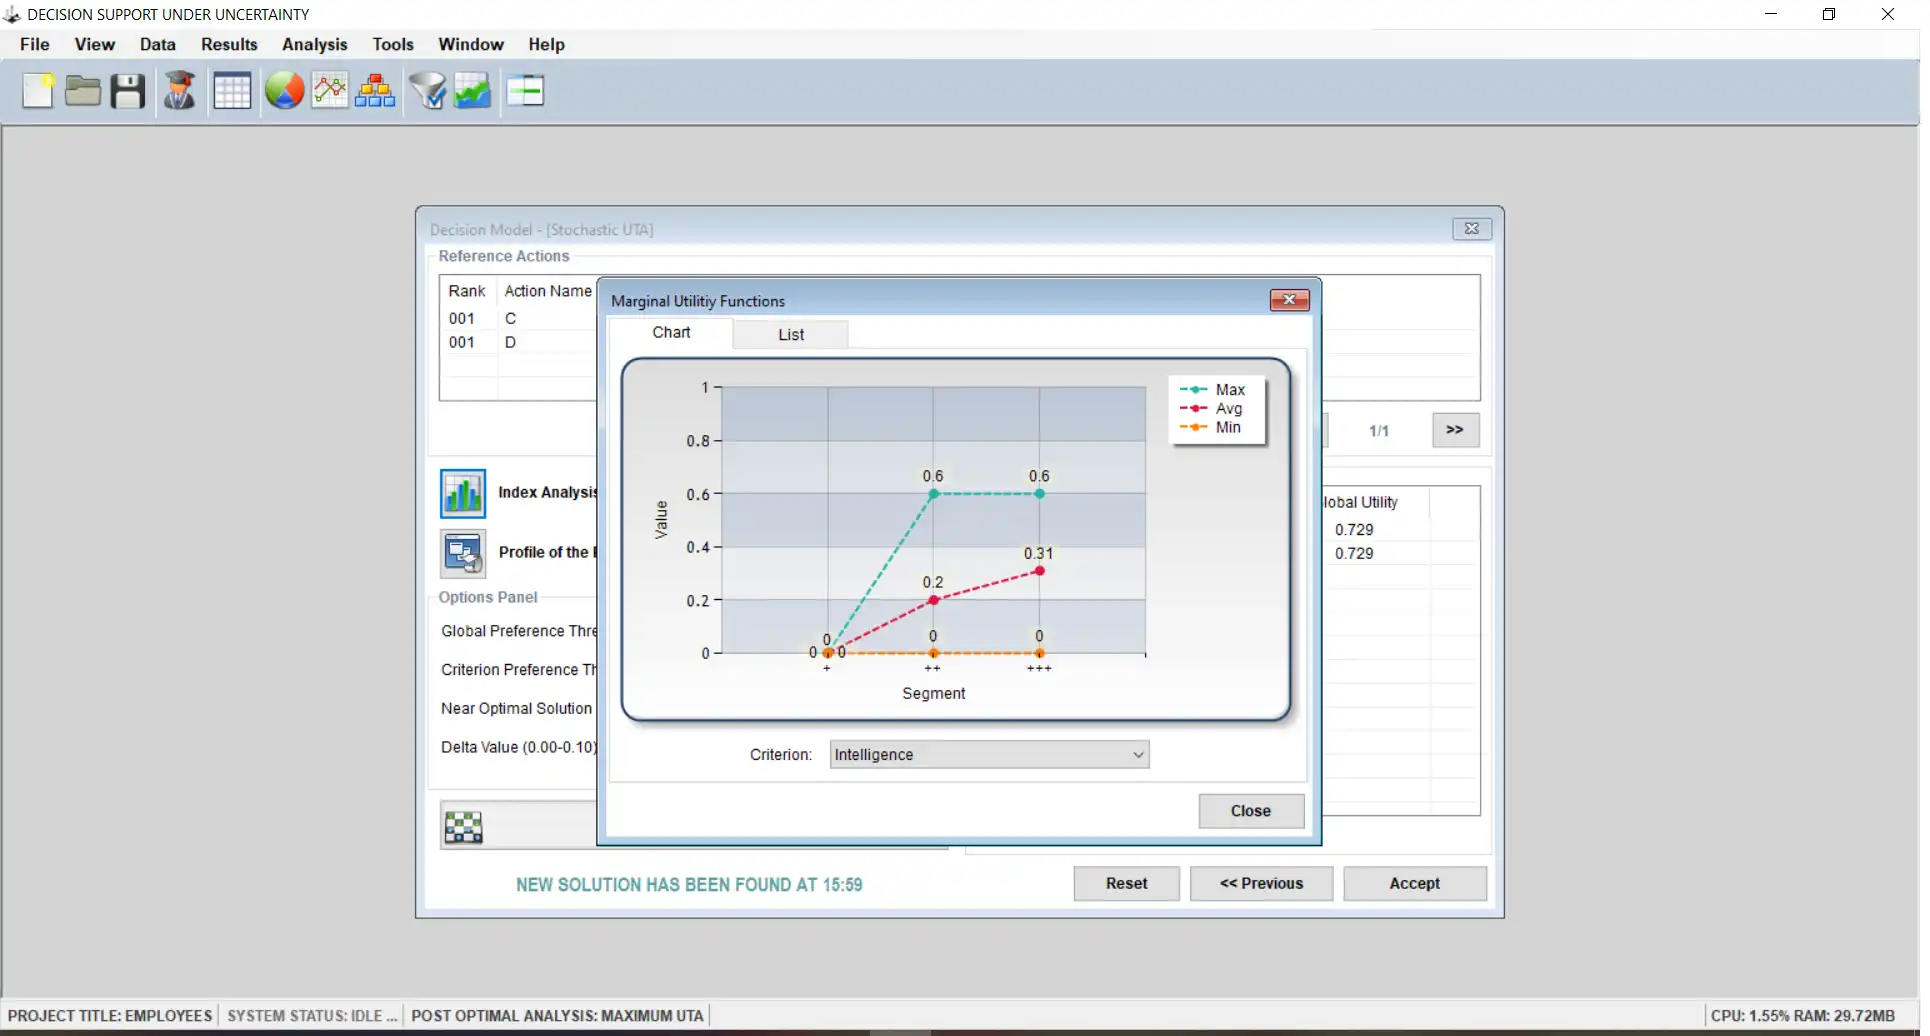The image size is (1930, 1036).
Task: Open a project with the folder icon
Action: click(83, 91)
